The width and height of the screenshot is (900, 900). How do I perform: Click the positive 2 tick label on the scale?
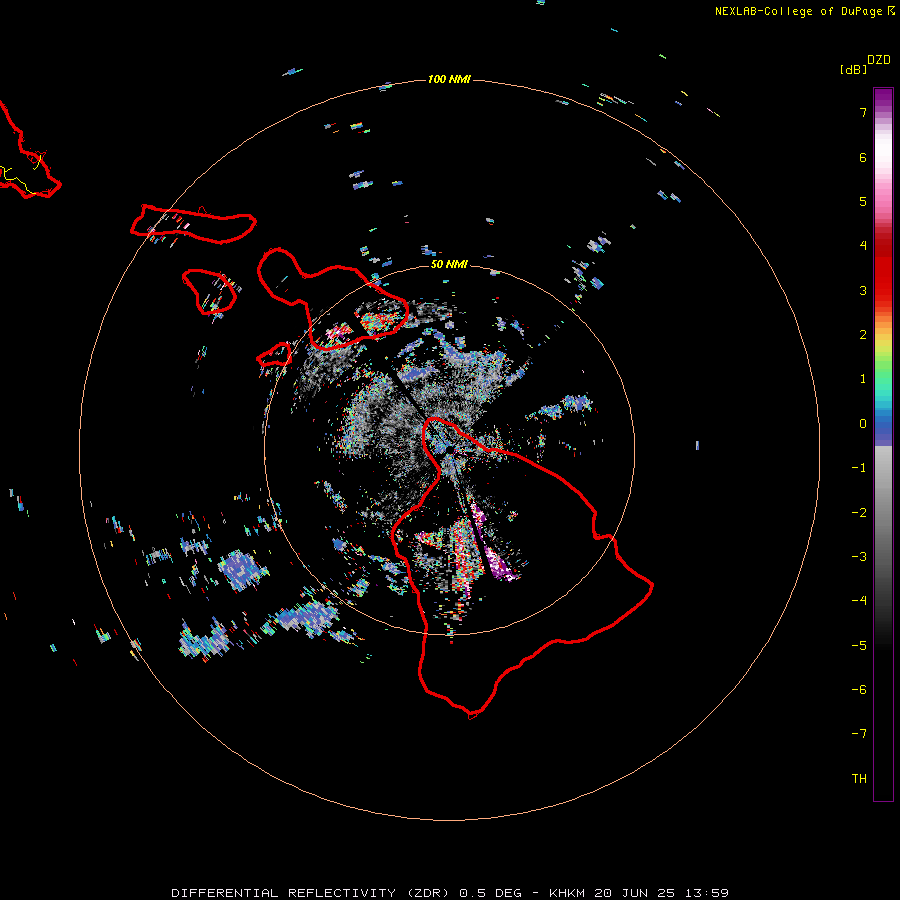pyautogui.click(x=863, y=335)
